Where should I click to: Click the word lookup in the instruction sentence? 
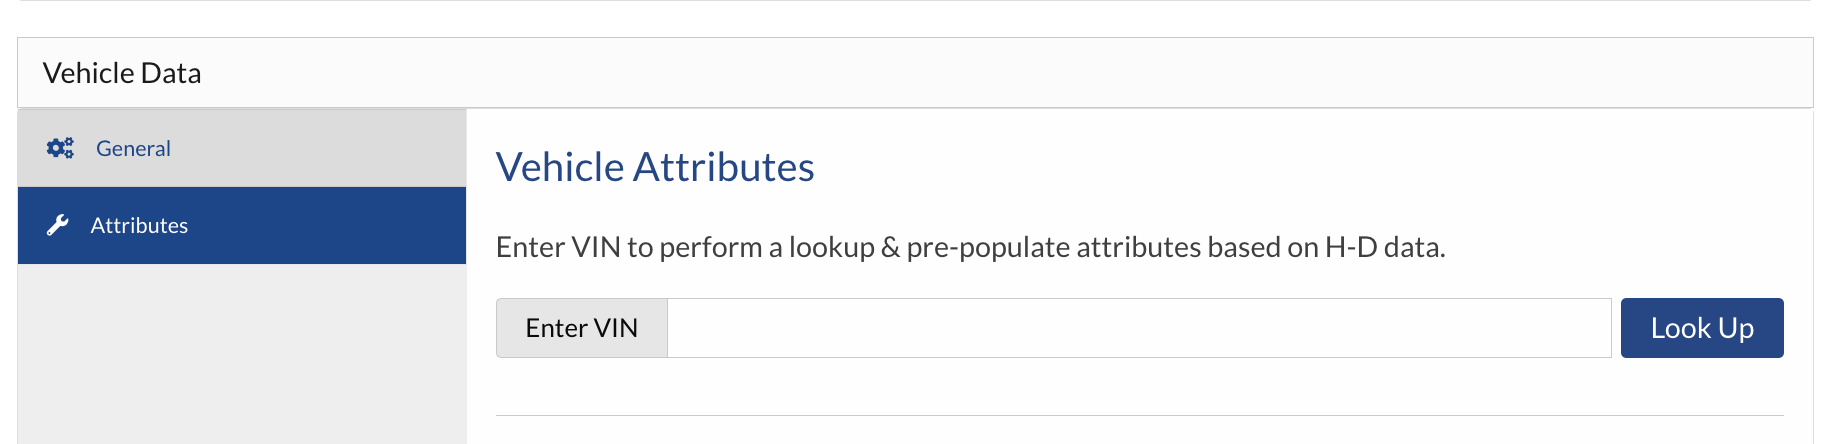coord(831,247)
